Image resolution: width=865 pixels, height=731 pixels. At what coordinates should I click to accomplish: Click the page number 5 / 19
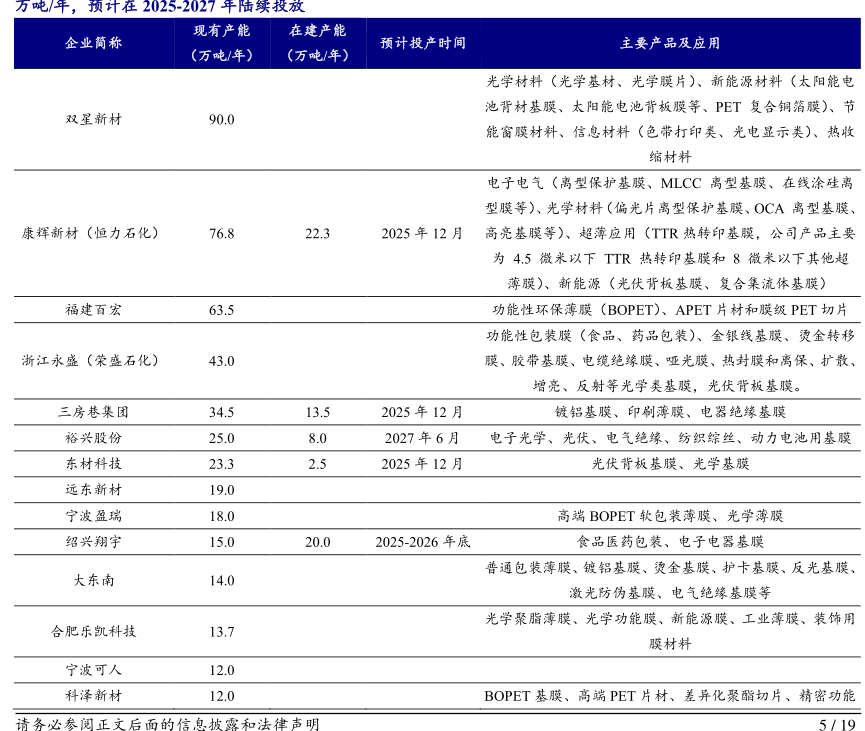point(837,723)
